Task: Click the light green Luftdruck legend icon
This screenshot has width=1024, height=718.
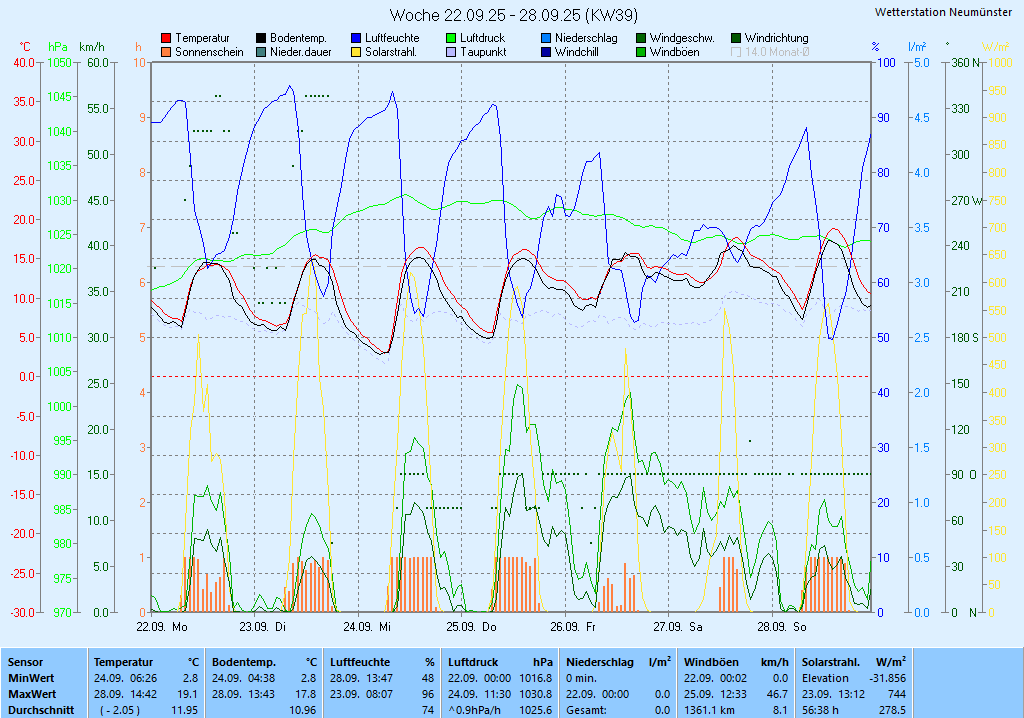Action: (451, 38)
